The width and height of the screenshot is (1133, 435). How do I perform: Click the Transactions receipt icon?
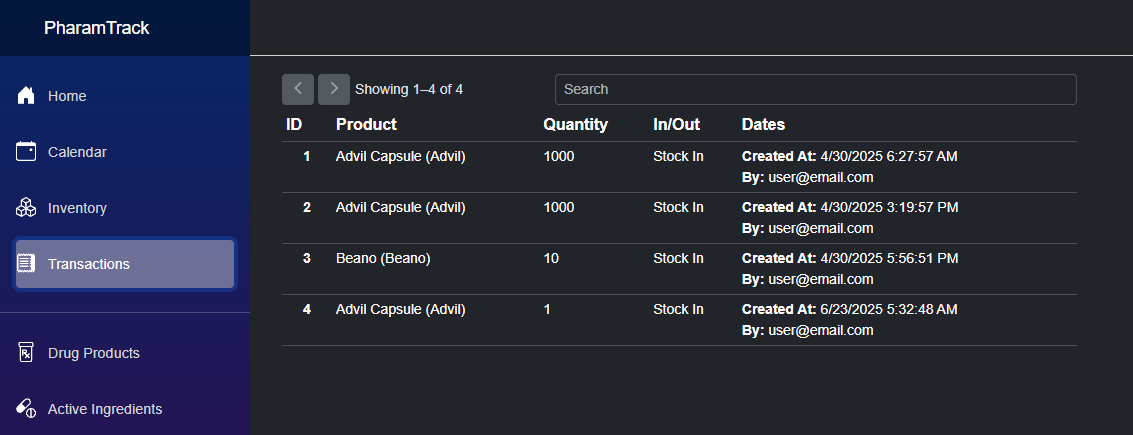(27, 264)
